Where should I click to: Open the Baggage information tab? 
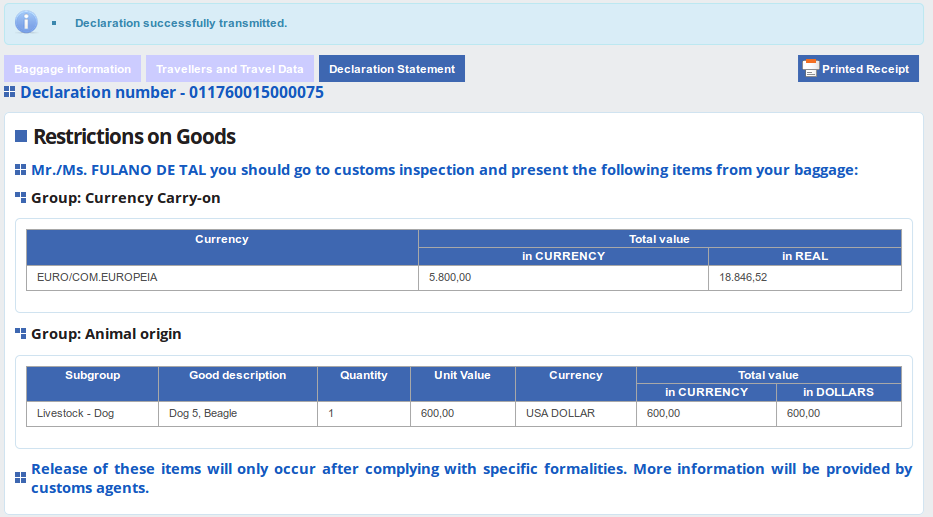(72, 69)
